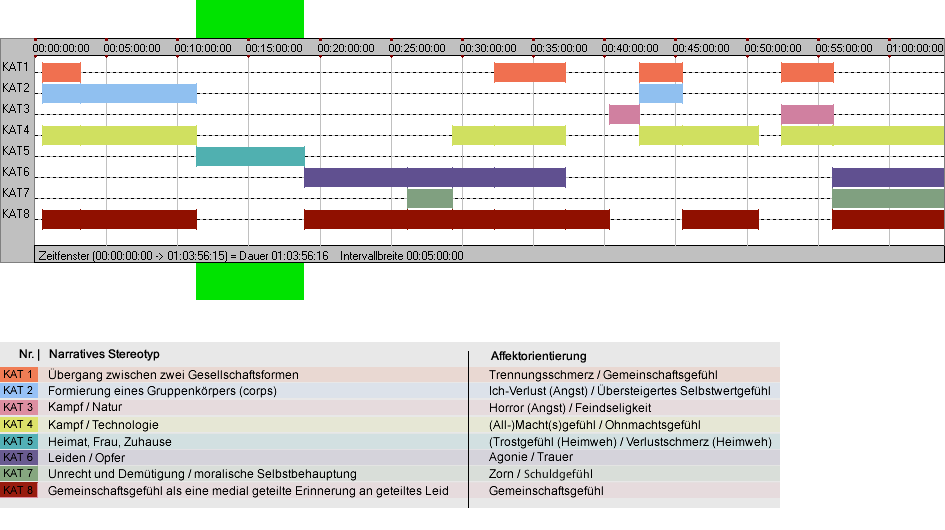Click 'Trennungsschmerz / Gemeinschaftsgefühl' text
945x530 pixels.
coord(603,375)
